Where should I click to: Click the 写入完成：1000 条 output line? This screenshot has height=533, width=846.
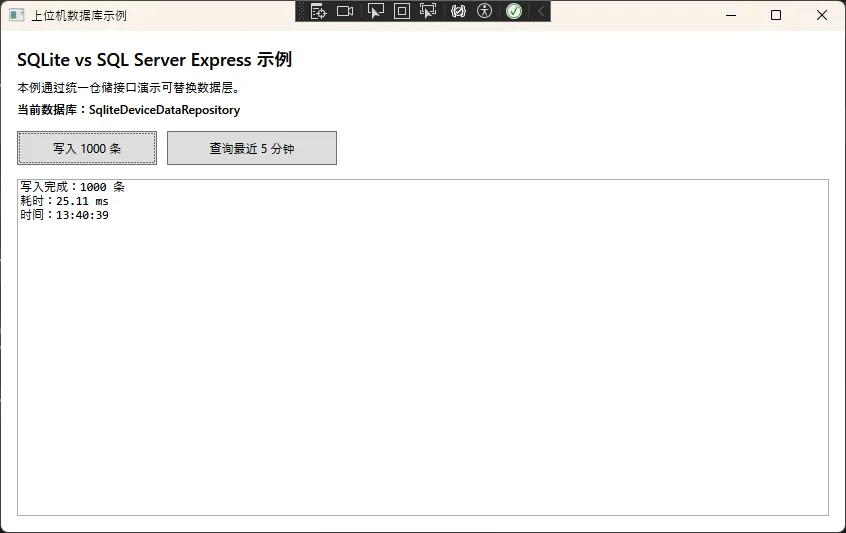pos(72,187)
